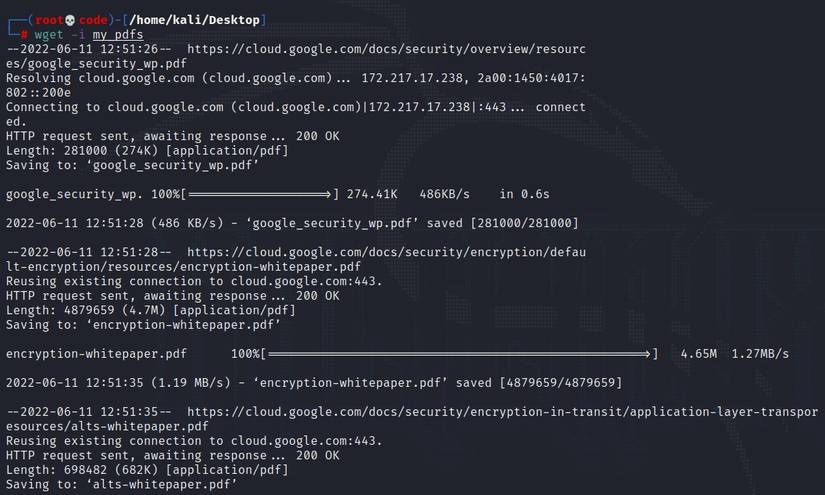
Task: Click 'alts-whitepaper.pdf' in the Saving to line
Action: click(167, 485)
